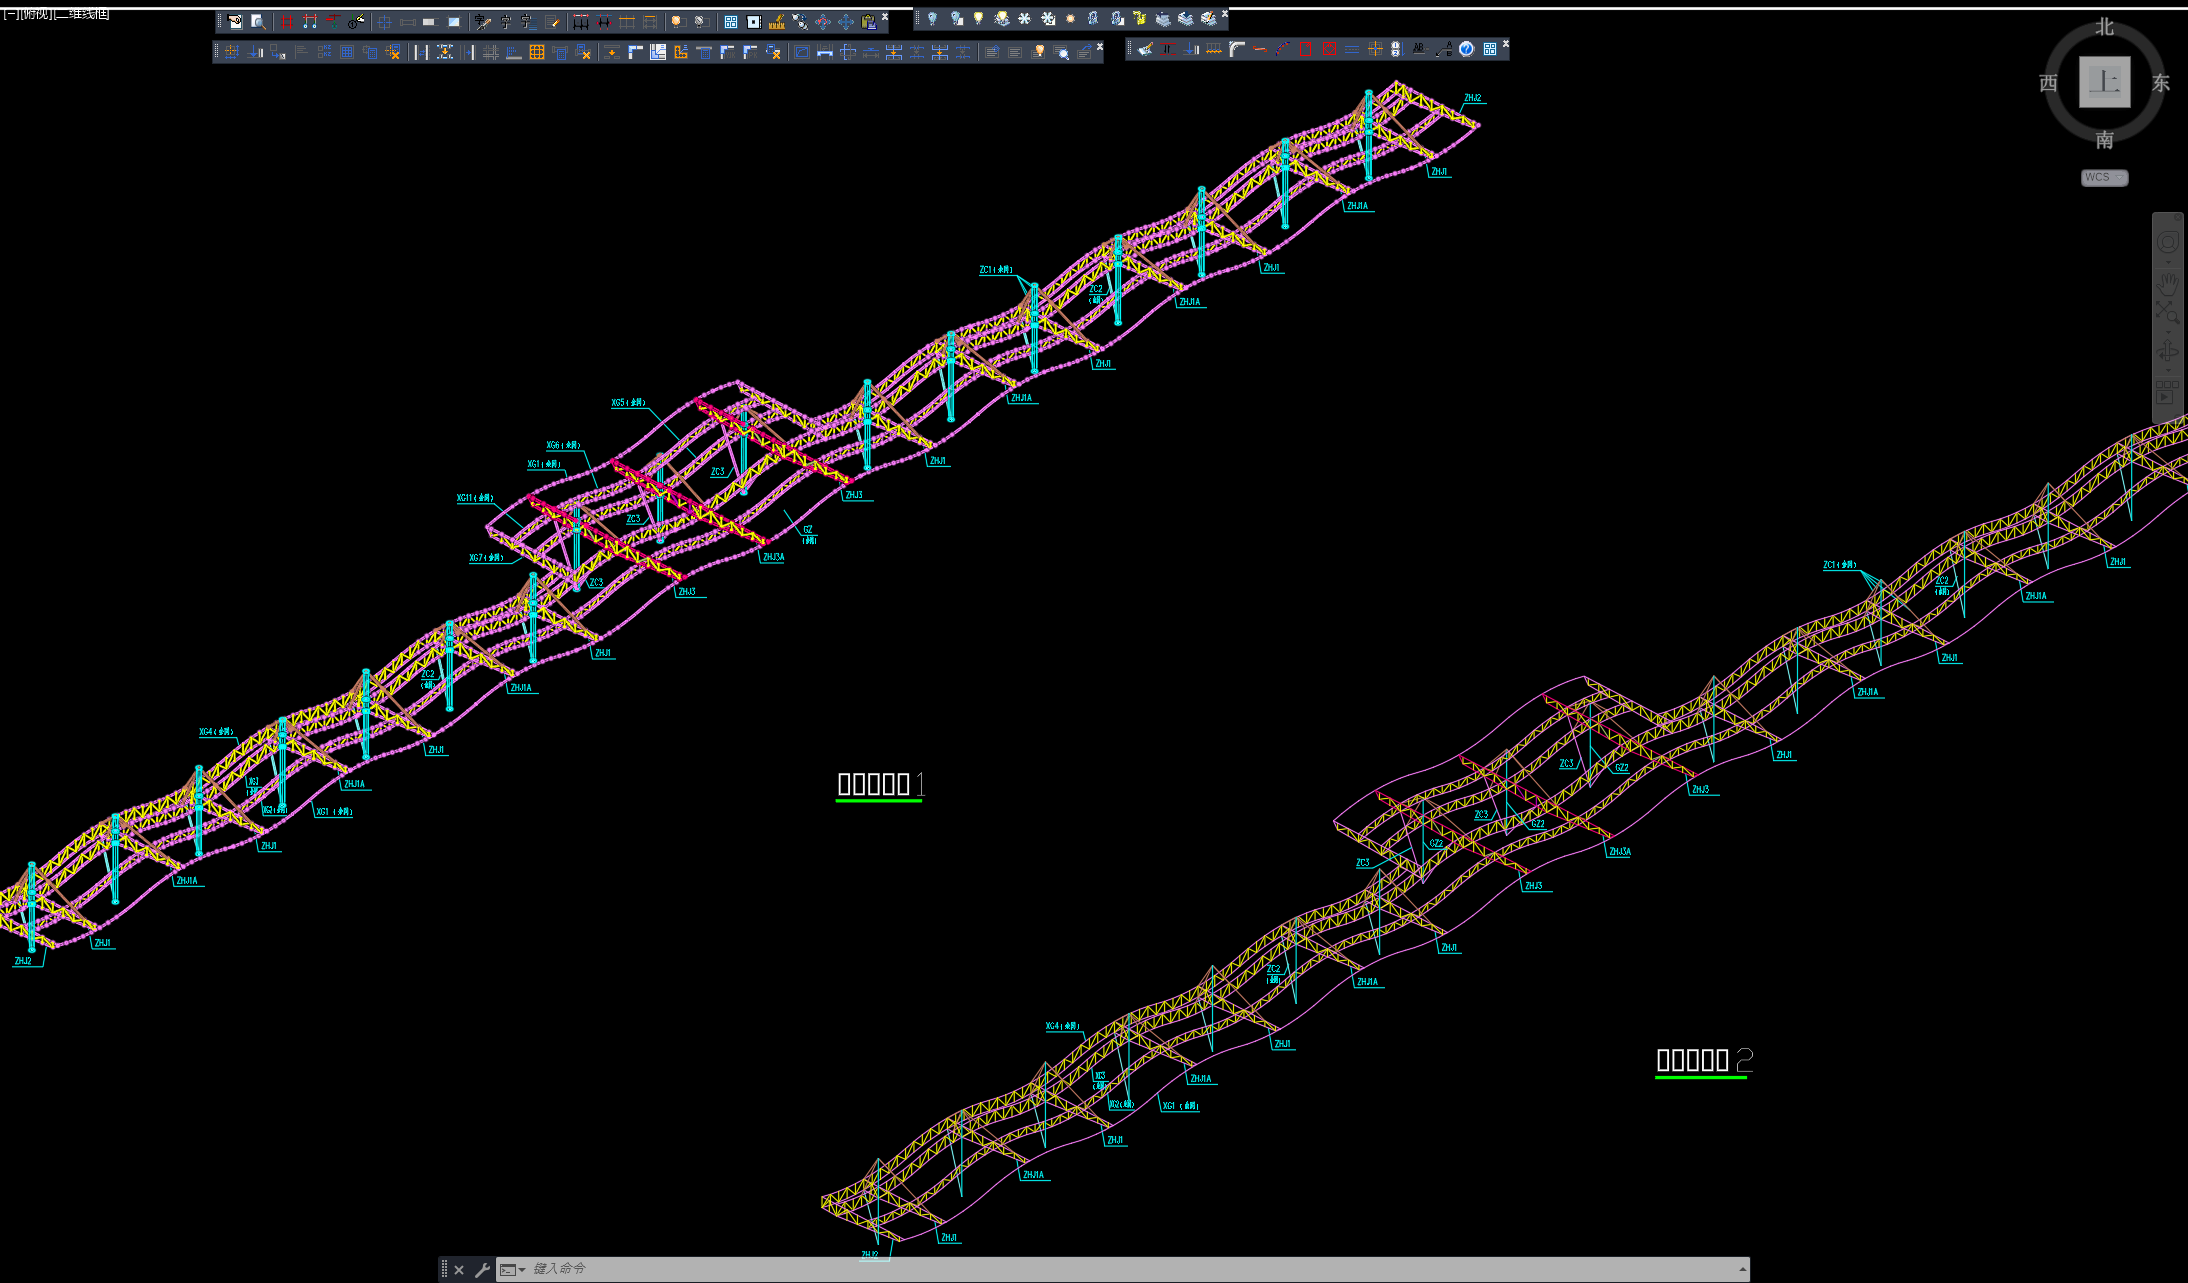Screen dimensions: 2188x1283
Task: Expand command history arrow at command line right
Action: [x=1743, y=1269]
